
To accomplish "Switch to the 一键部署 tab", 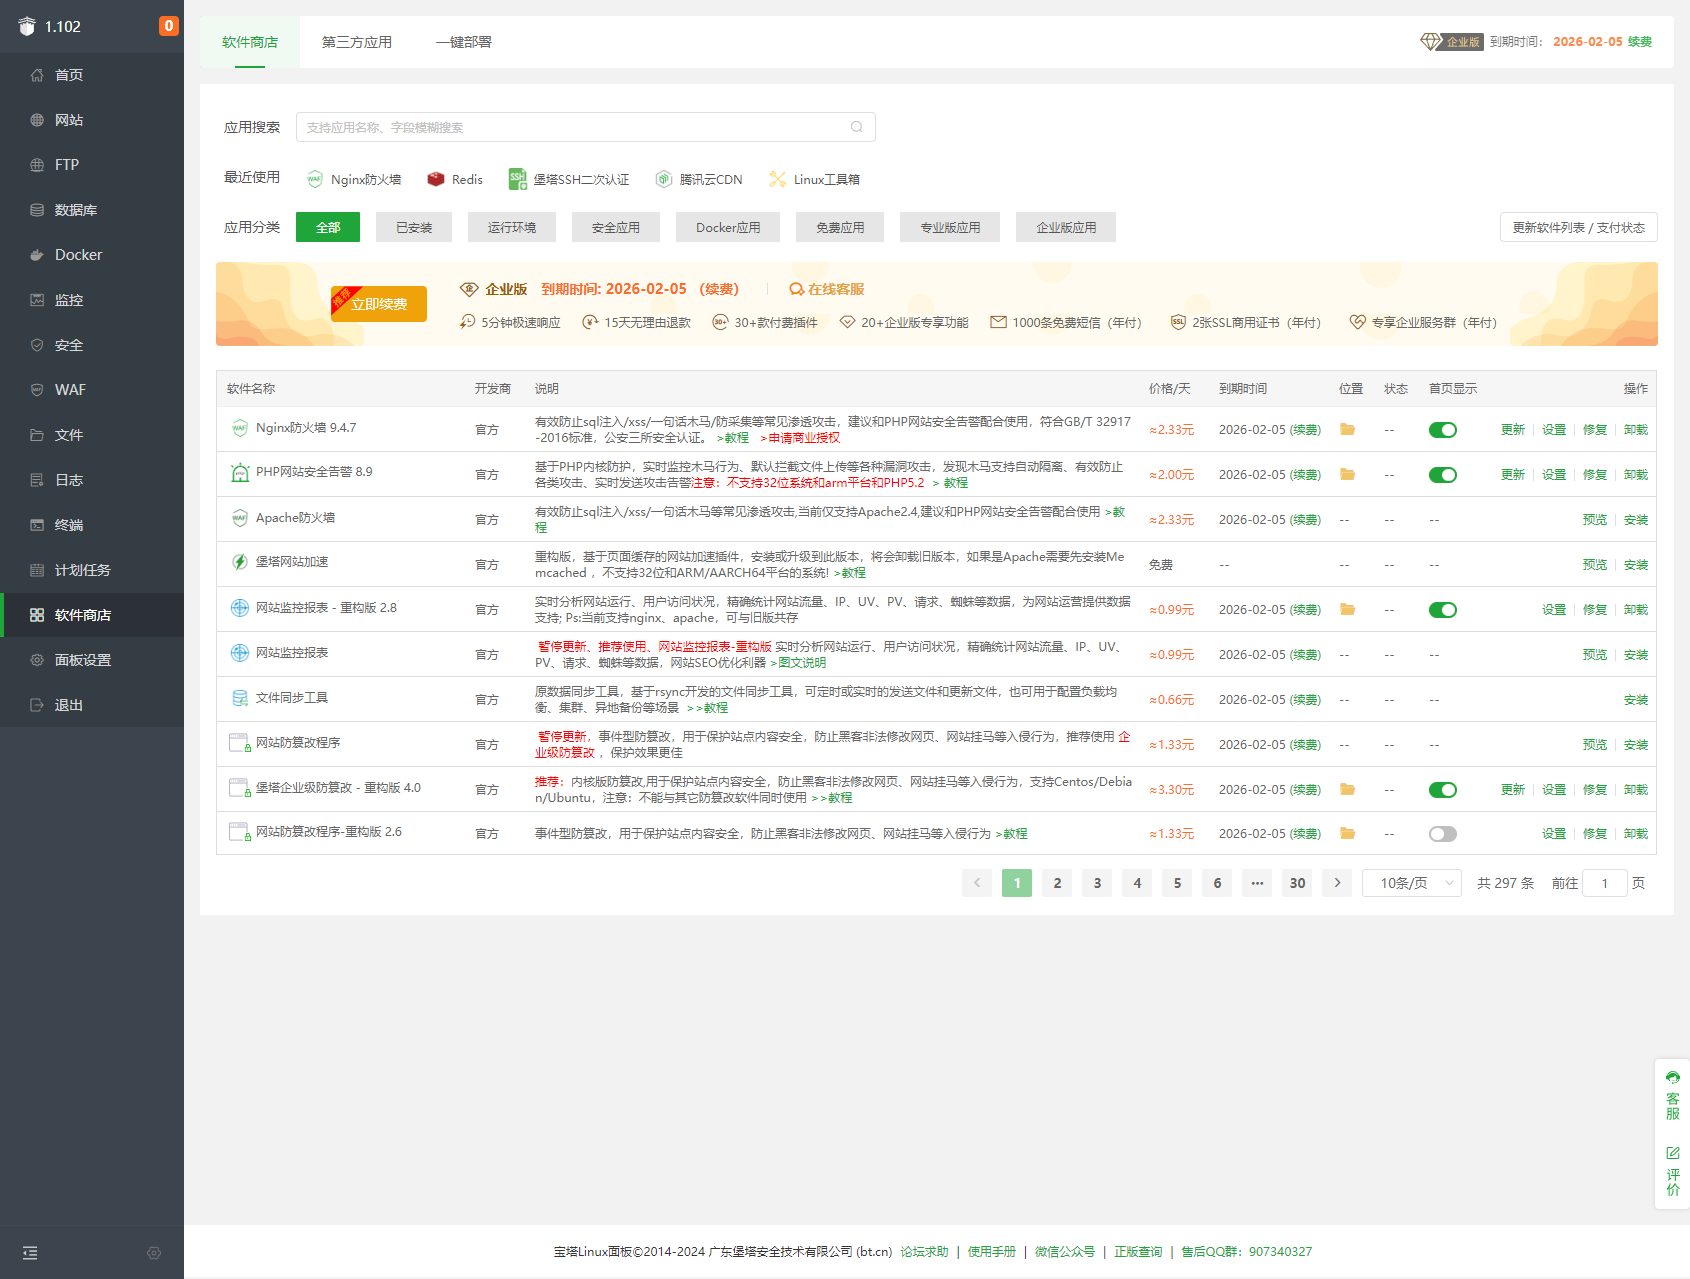I will pyautogui.click(x=464, y=42).
